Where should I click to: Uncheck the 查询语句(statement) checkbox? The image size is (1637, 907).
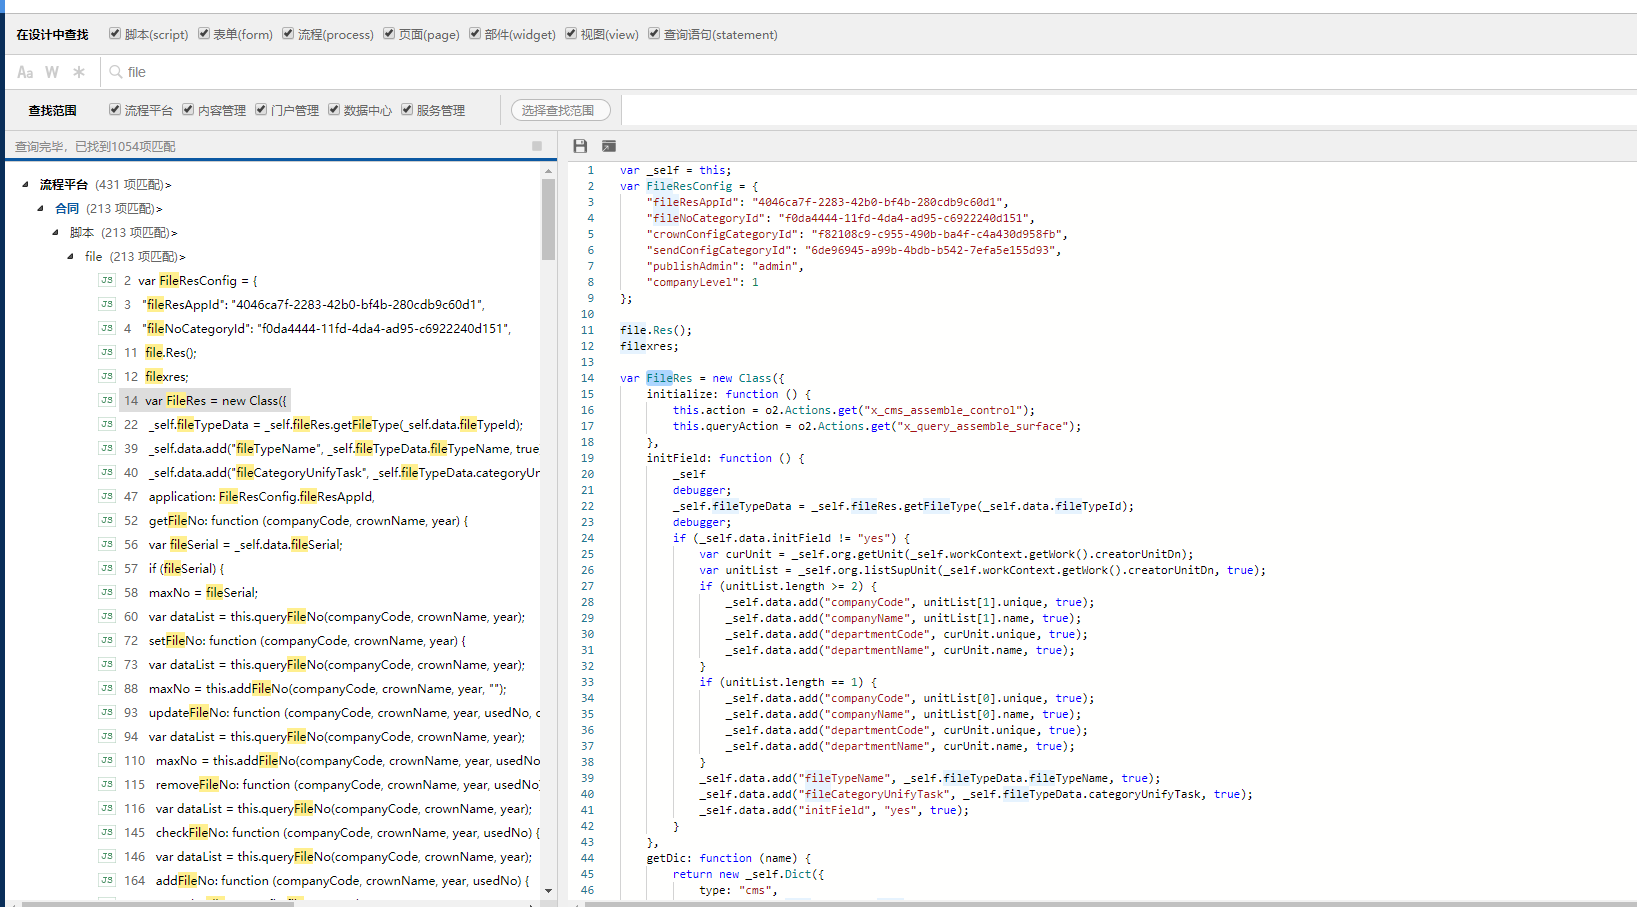654,33
